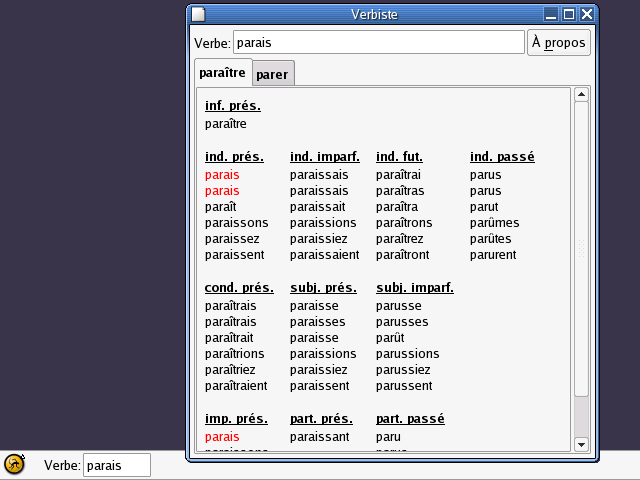Click red parais under imp. prés.
This screenshot has width=640, height=480.
point(222,437)
